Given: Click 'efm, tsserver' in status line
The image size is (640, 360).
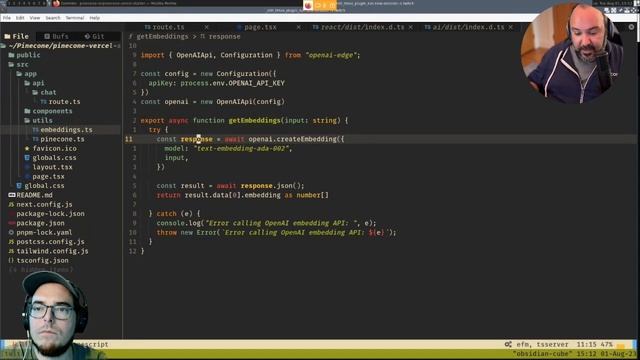Looking at the screenshot, I should [542, 344].
